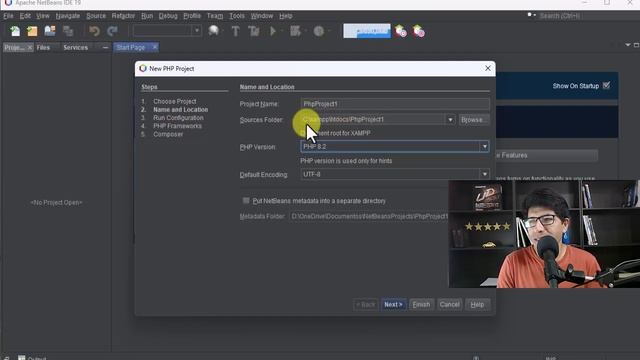
Task: Click the Cancel button
Action: tap(449, 304)
